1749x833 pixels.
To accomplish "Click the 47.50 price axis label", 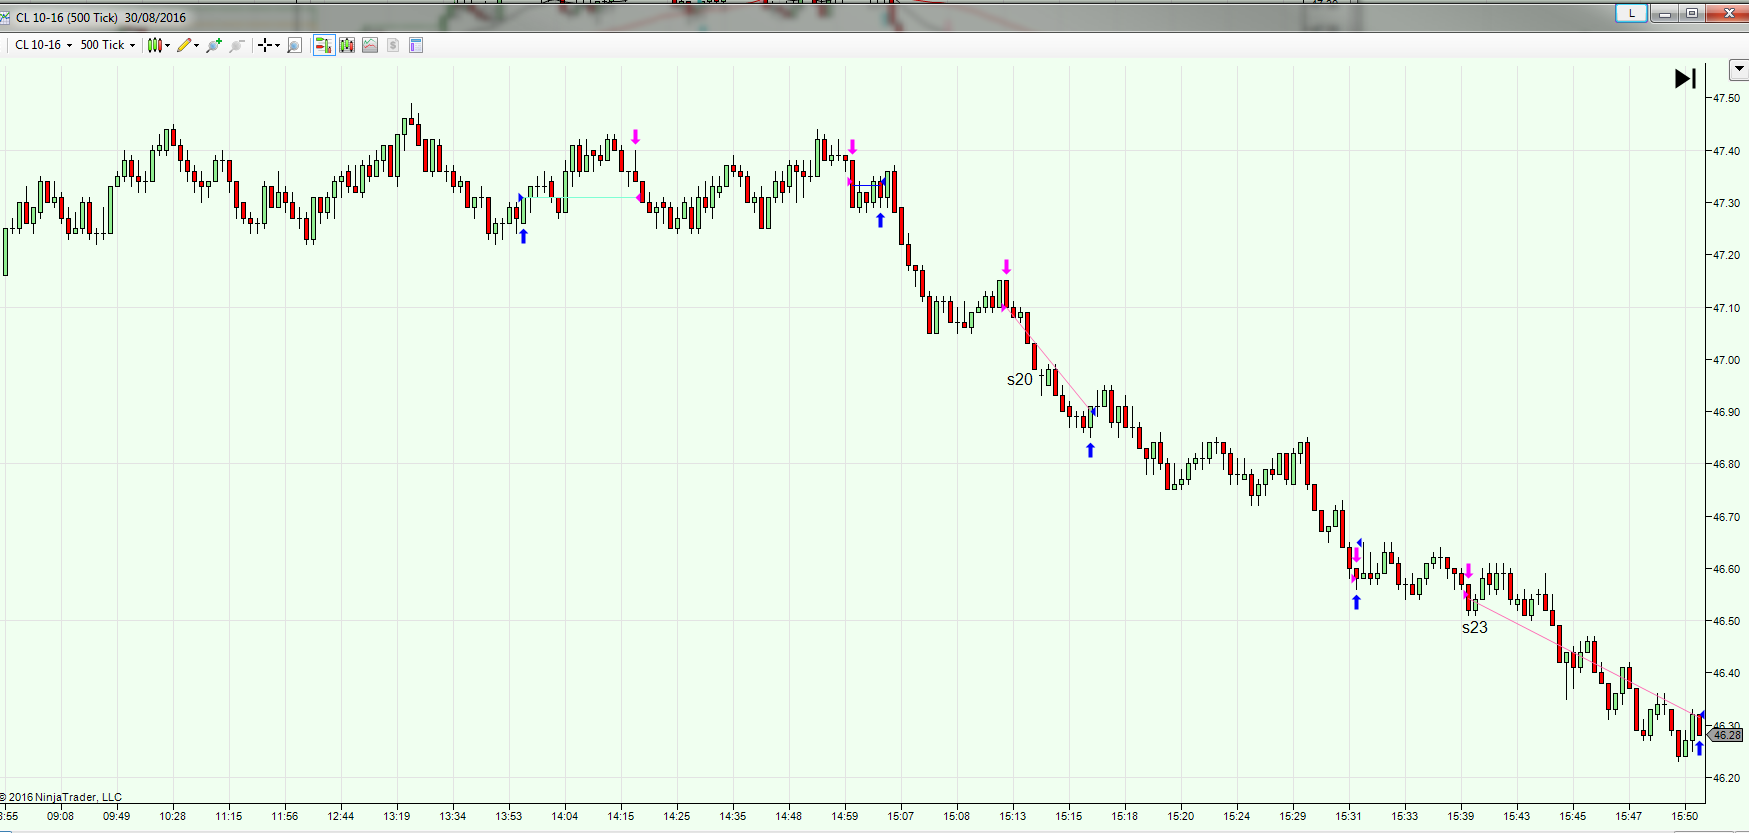I will point(1726,98).
